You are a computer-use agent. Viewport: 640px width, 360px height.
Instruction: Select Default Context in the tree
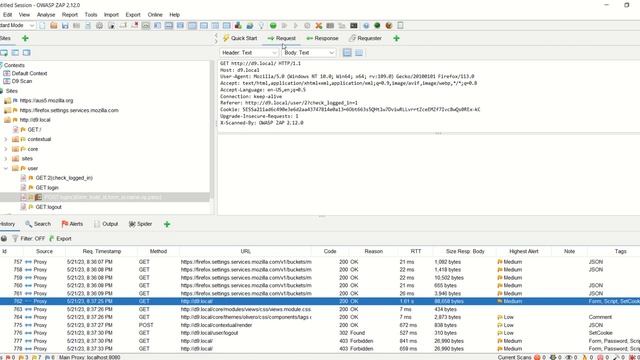click(x=29, y=73)
